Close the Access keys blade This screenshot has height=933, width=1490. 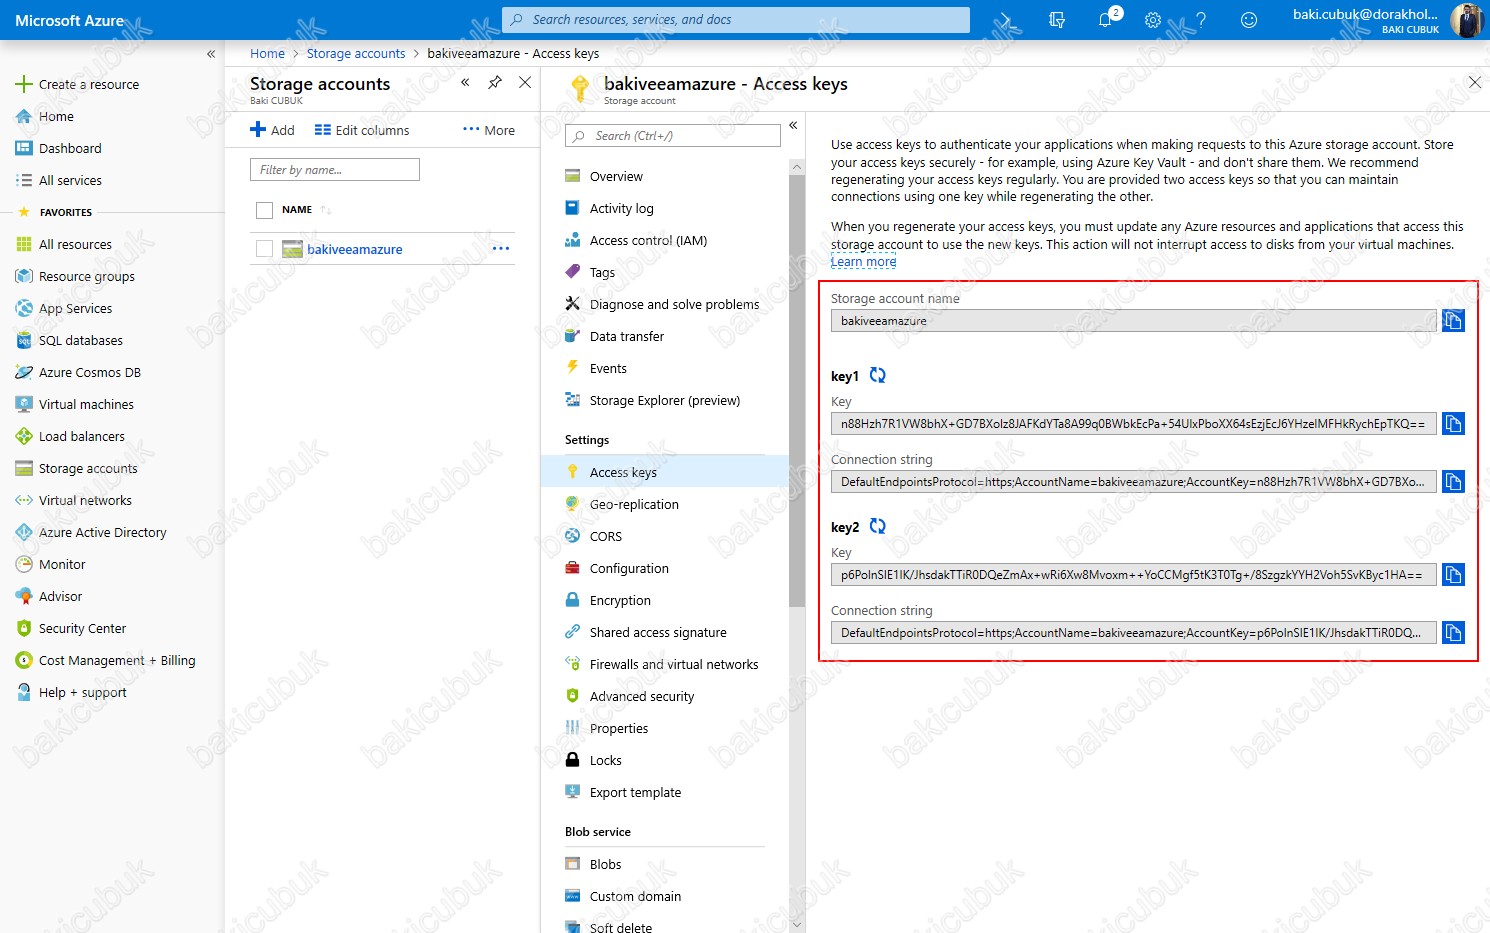click(x=1475, y=83)
